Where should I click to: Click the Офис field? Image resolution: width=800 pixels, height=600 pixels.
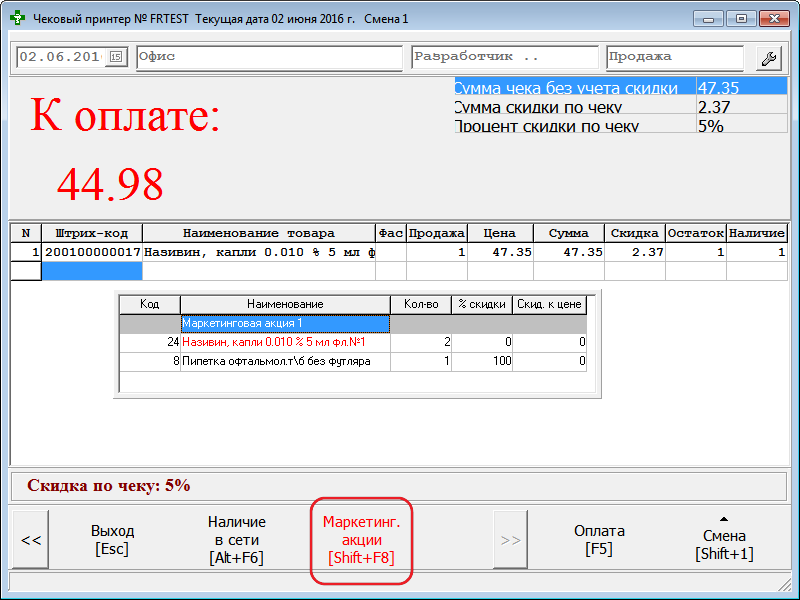268,58
